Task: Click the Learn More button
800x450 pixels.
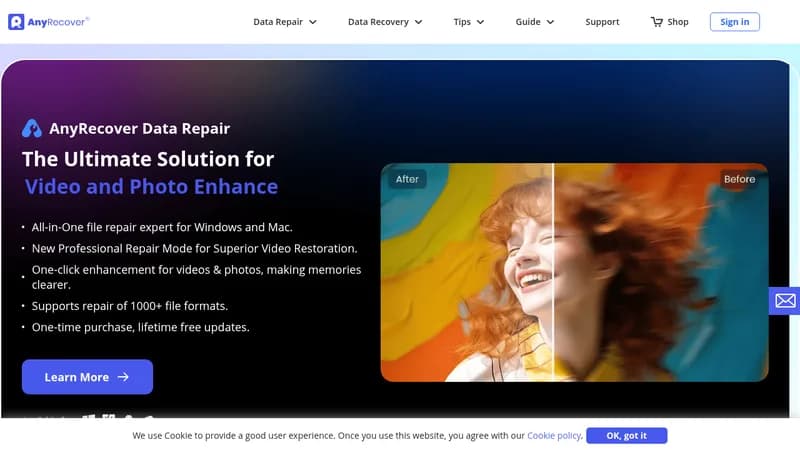Action: coord(87,377)
